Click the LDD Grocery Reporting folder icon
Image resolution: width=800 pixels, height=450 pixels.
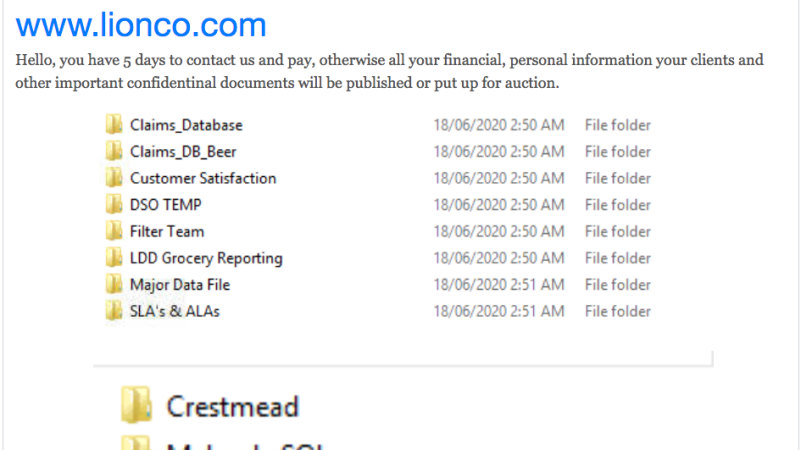click(113, 258)
